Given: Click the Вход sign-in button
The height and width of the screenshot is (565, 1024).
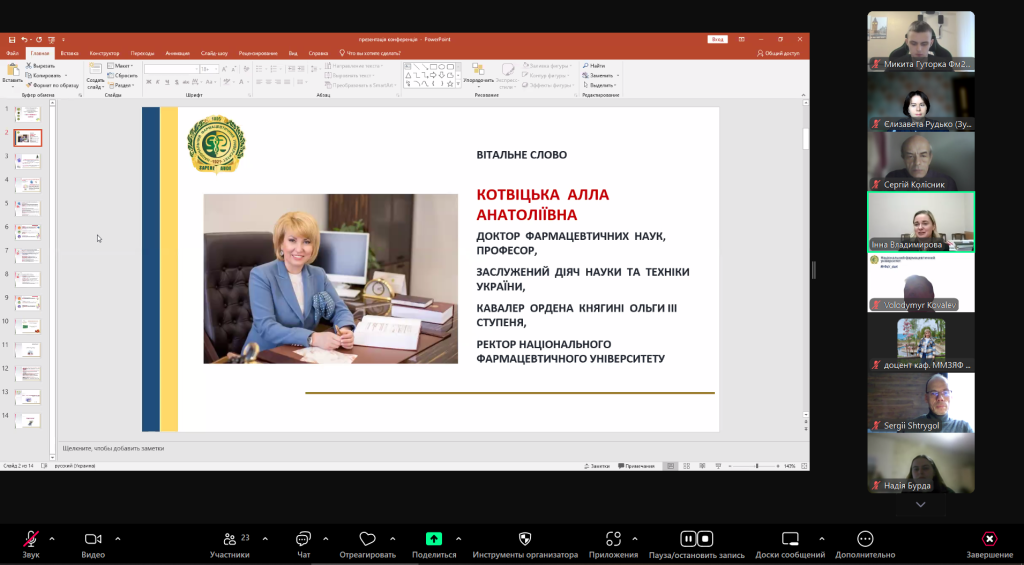Looking at the screenshot, I should (x=717, y=39).
